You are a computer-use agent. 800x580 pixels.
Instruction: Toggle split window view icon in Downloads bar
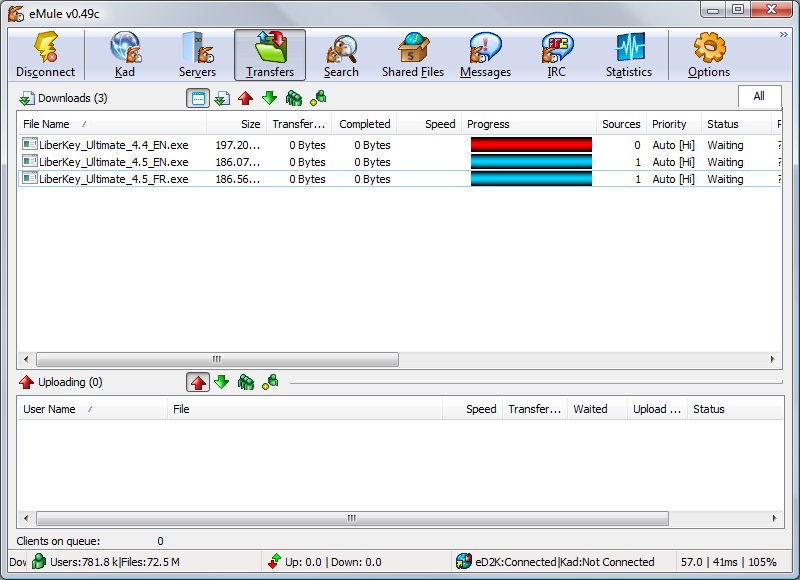(x=198, y=98)
